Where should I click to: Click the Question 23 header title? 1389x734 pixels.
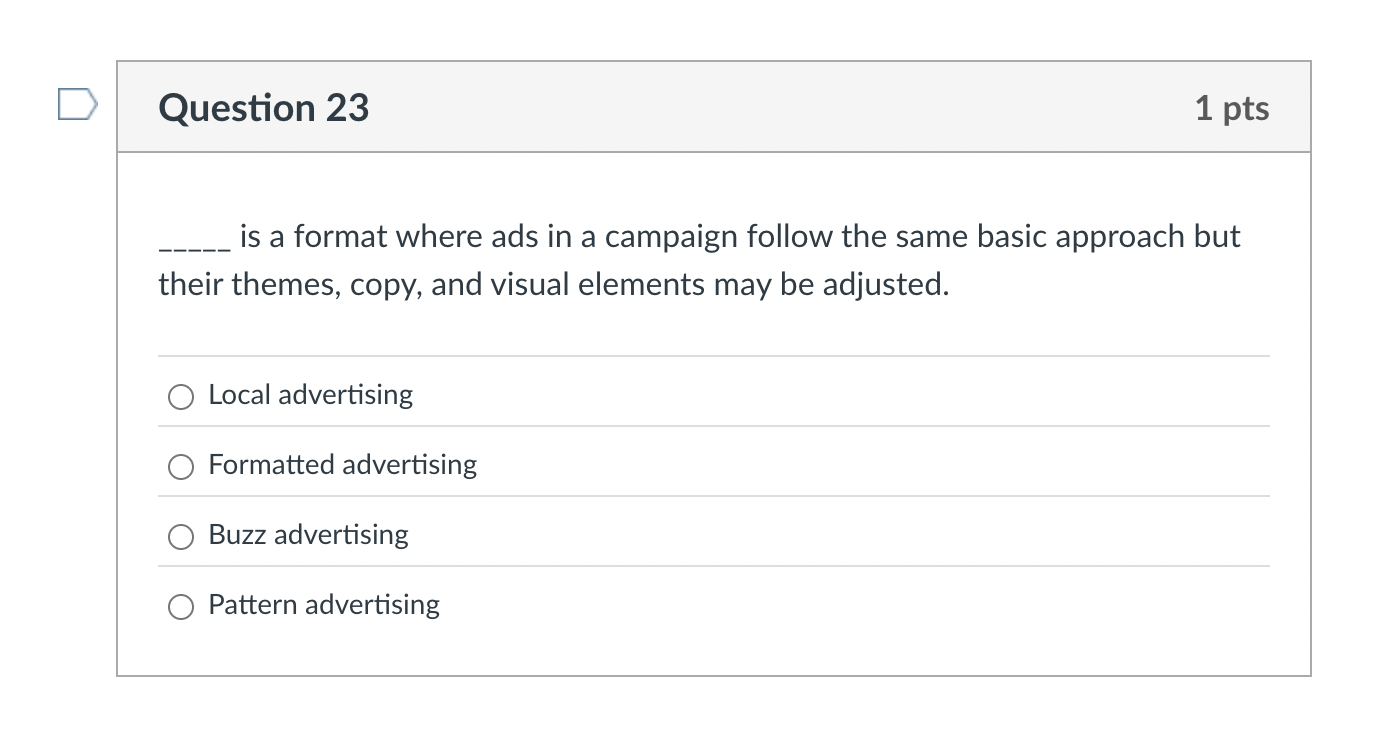(x=263, y=107)
